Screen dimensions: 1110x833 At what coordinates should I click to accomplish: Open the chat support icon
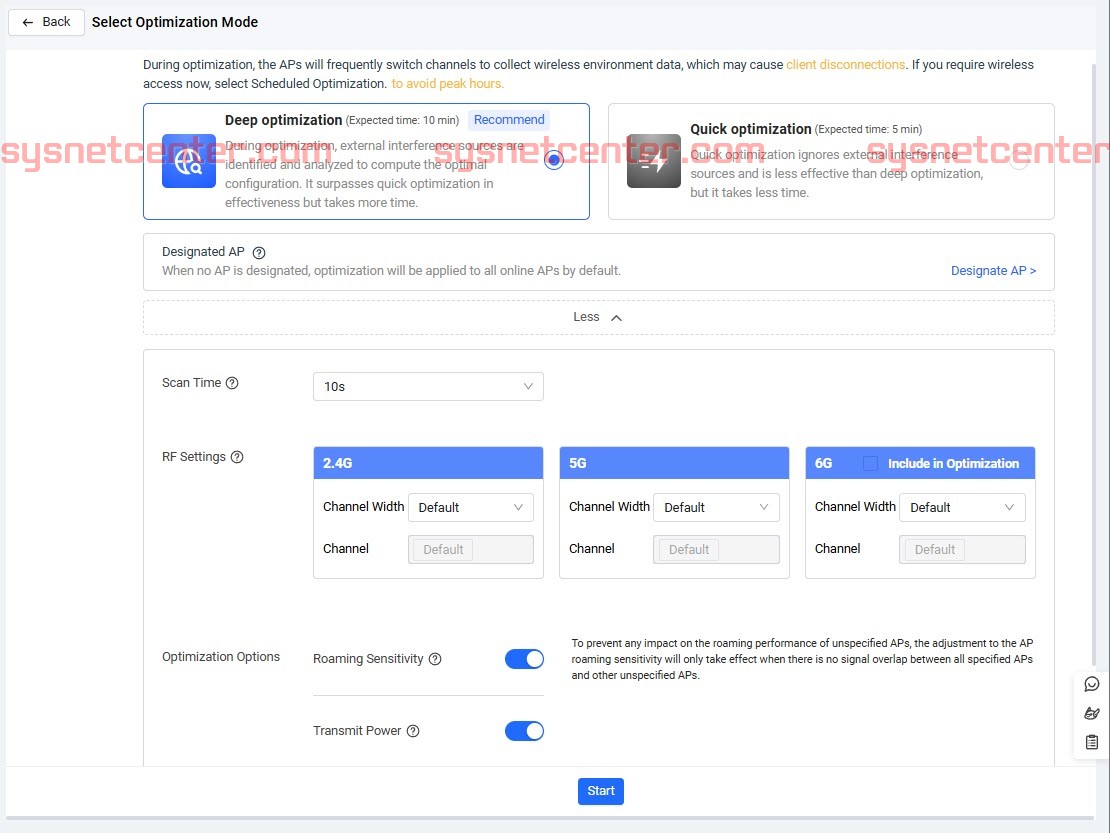[x=1092, y=684]
